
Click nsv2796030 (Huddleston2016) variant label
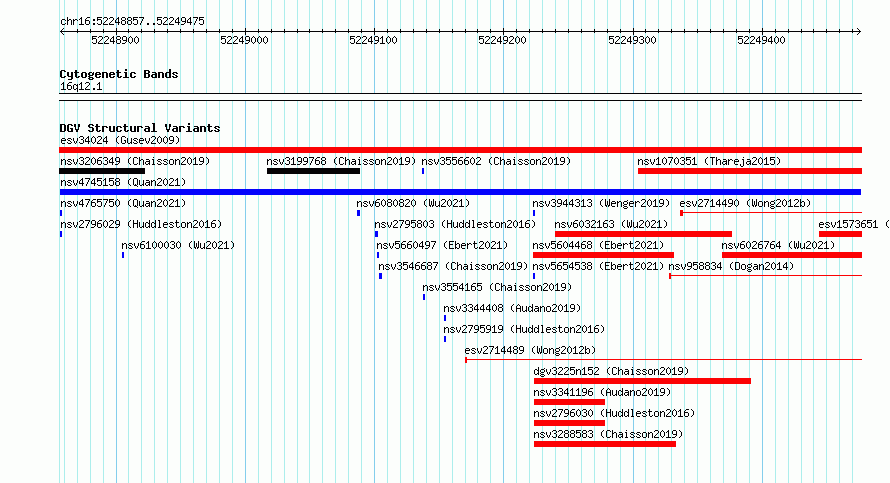point(614,413)
